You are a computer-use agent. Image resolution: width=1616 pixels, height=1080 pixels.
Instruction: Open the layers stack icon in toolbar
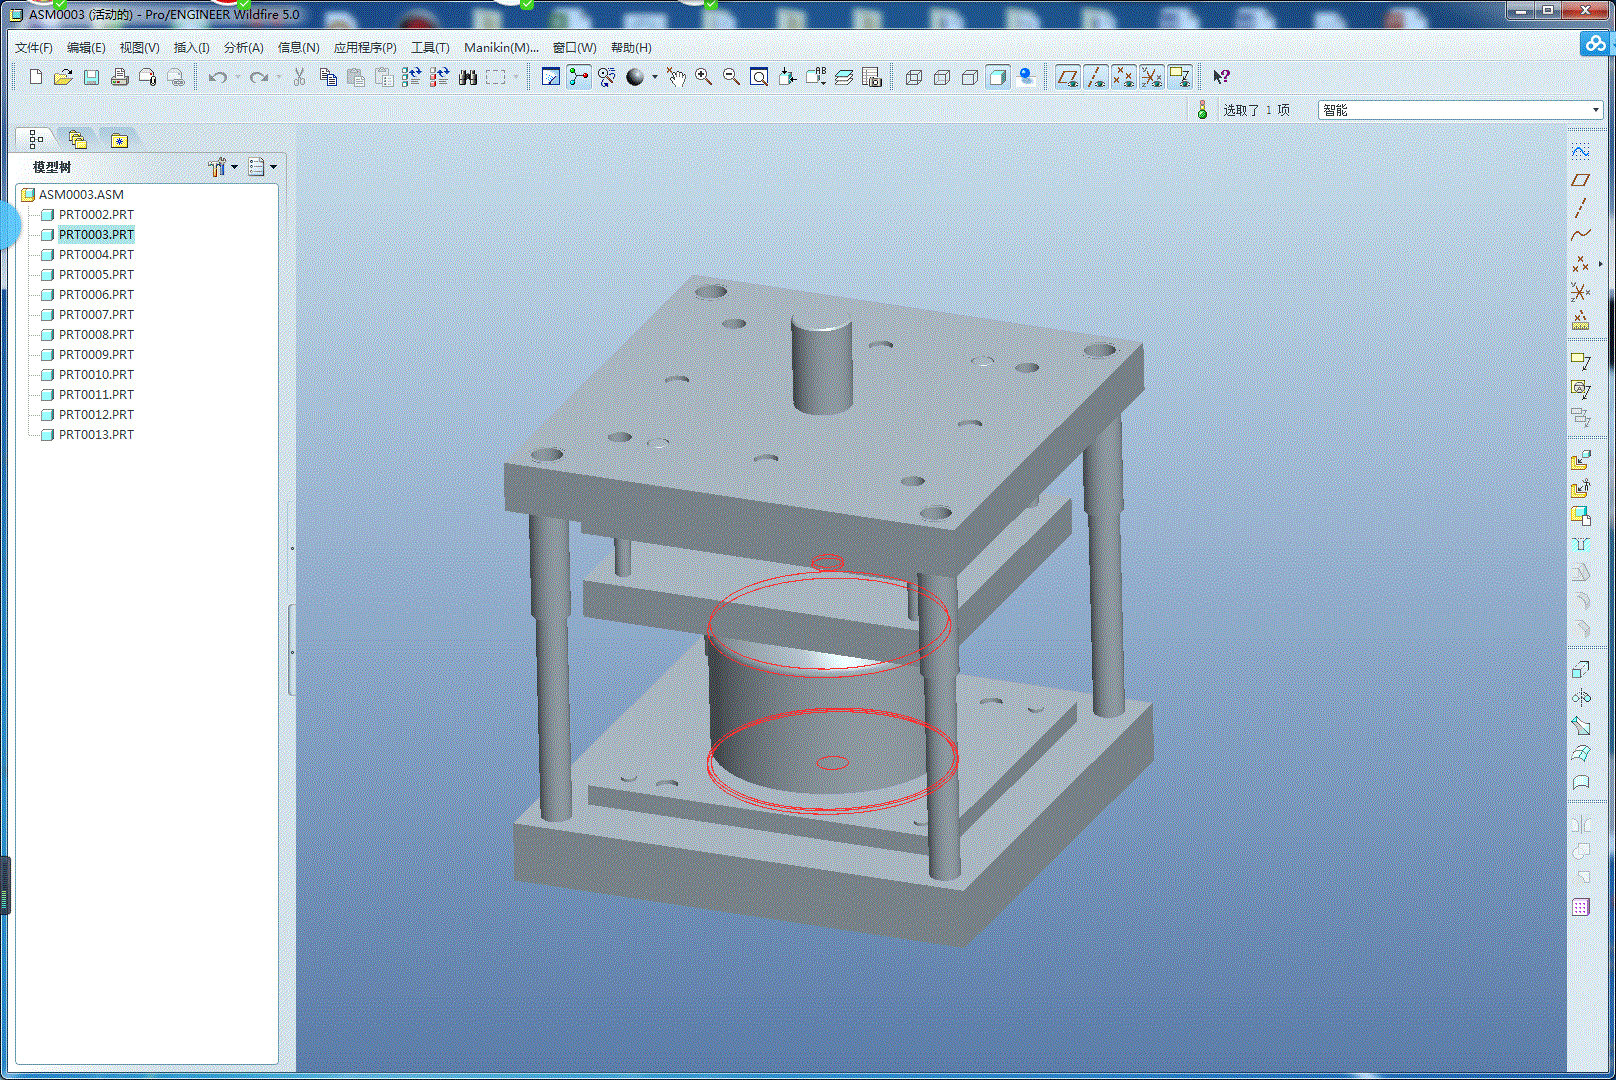844,77
